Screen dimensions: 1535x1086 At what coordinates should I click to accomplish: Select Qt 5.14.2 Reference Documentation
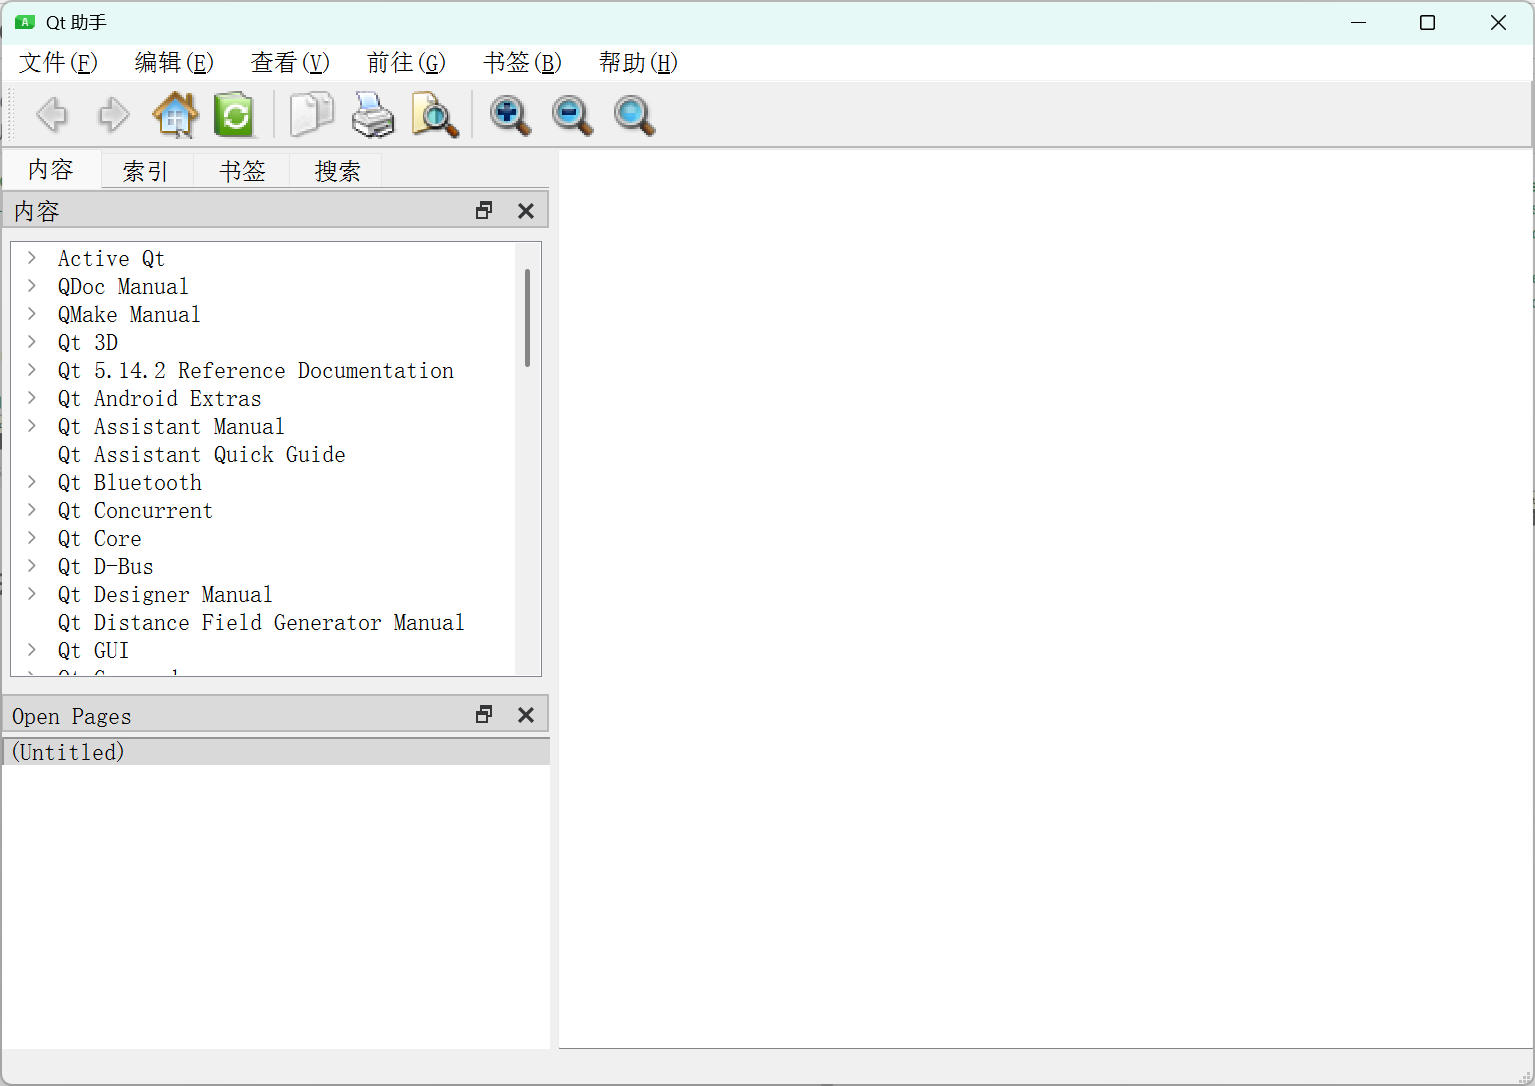tap(256, 370)
